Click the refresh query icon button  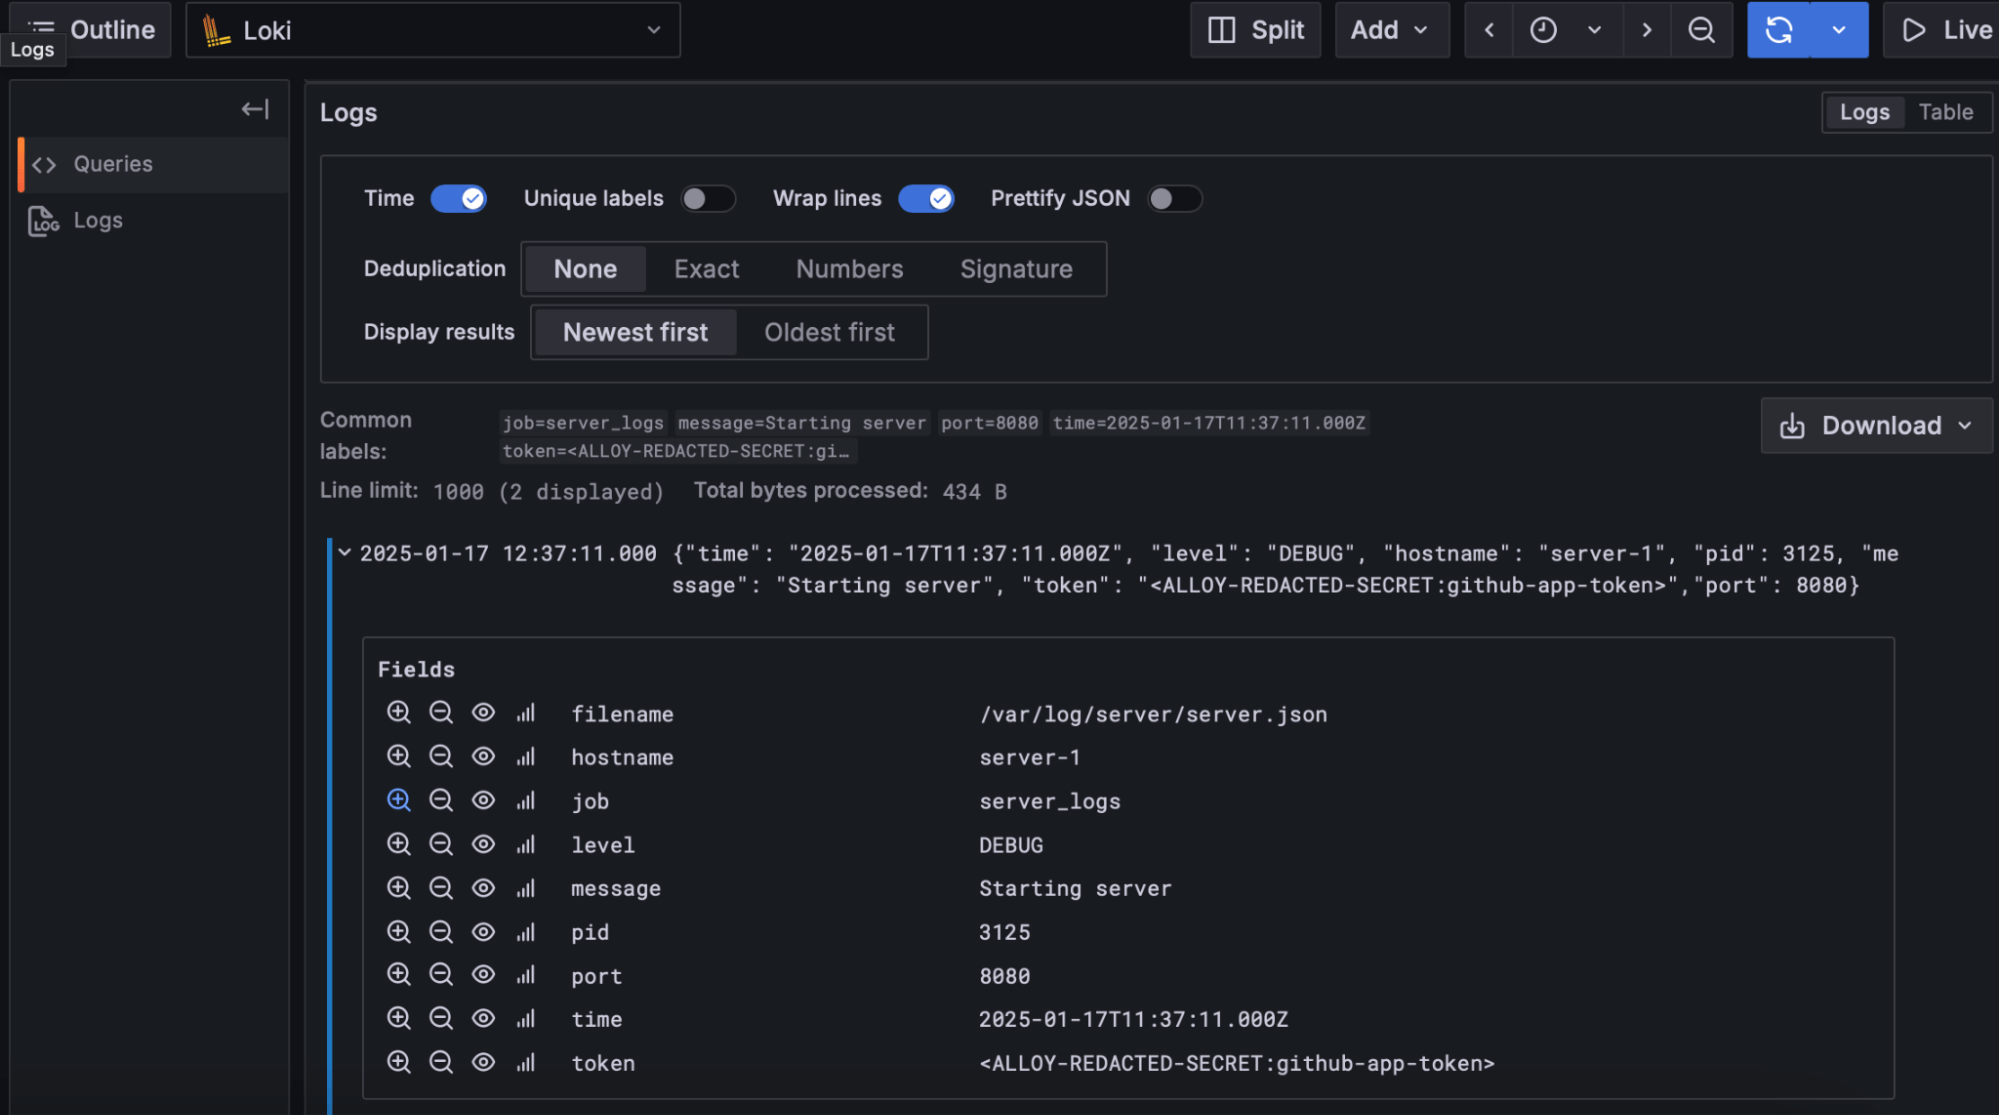click(x=1778, y=30)
